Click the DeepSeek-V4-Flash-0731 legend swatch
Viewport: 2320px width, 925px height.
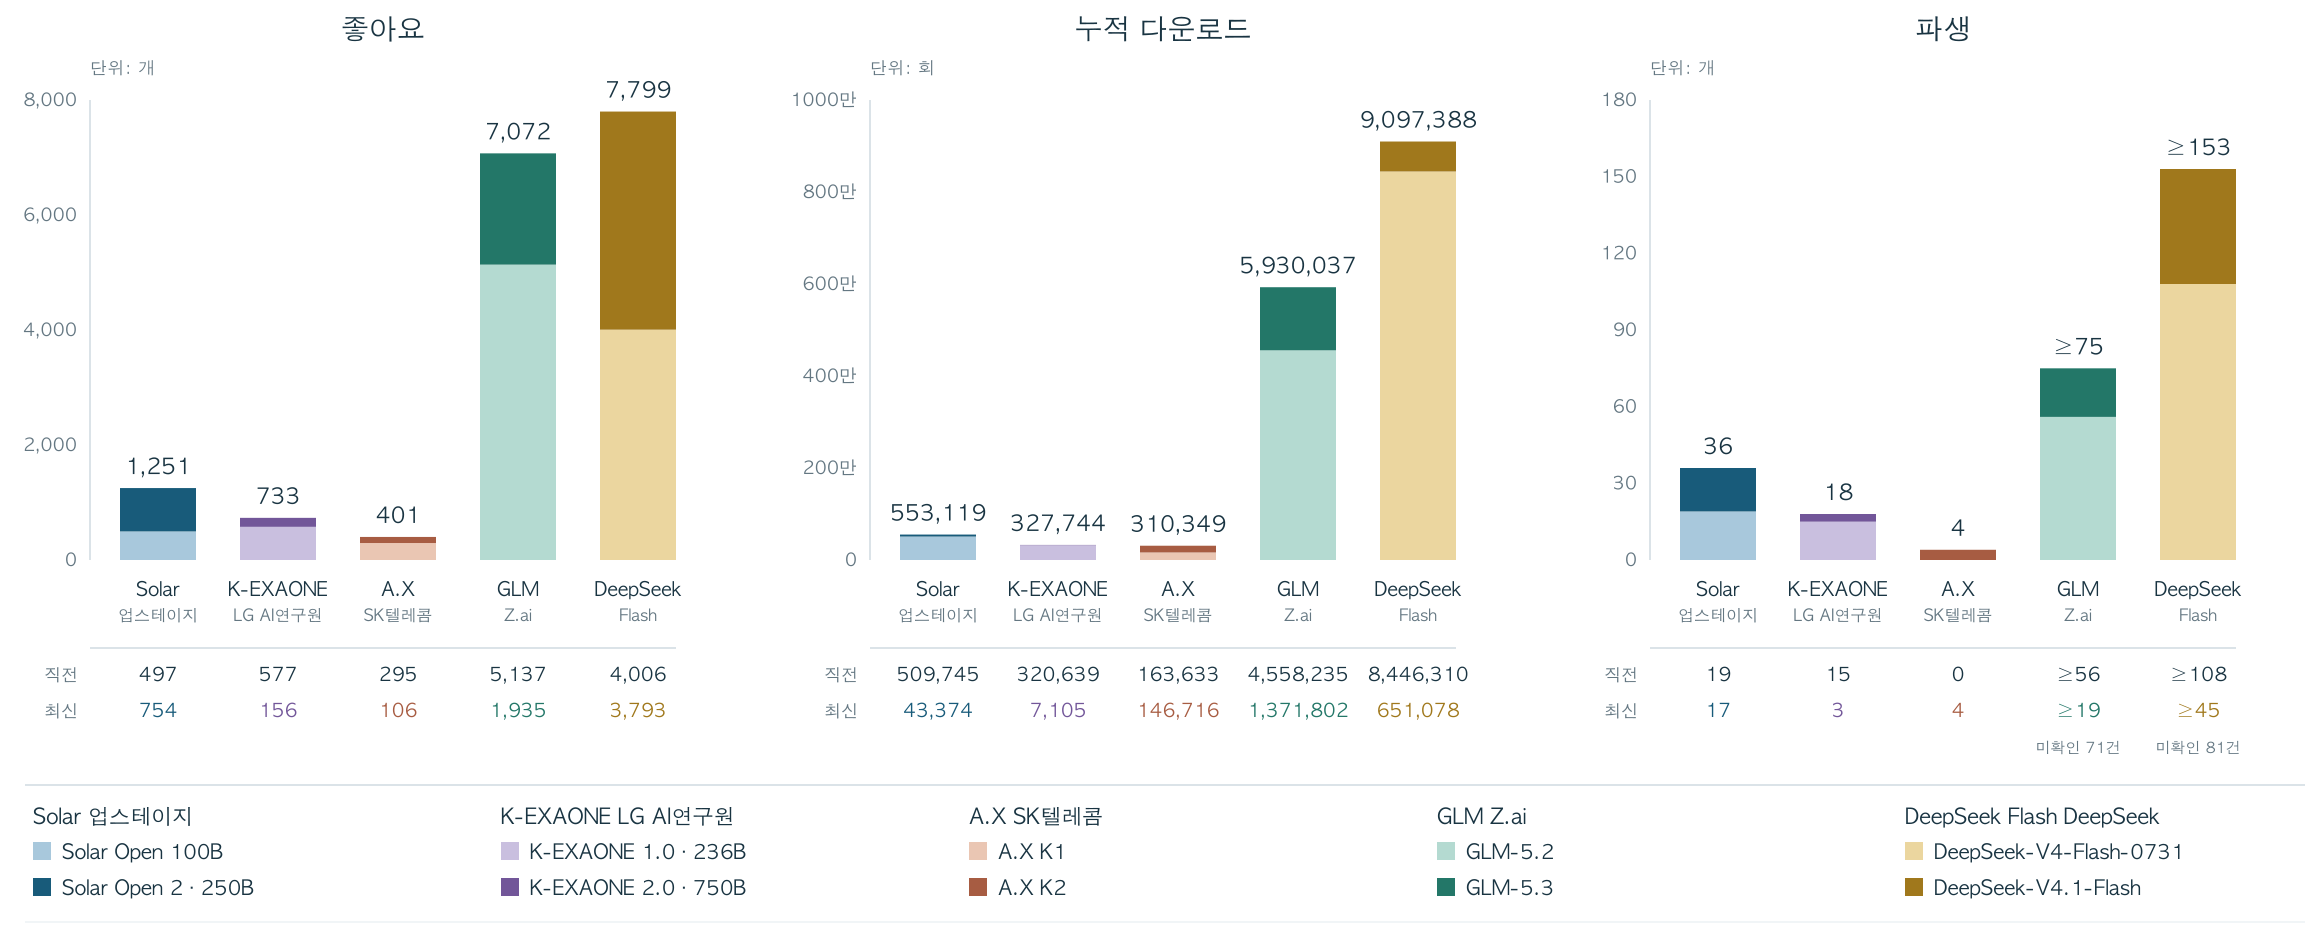tap(1914, 851)
